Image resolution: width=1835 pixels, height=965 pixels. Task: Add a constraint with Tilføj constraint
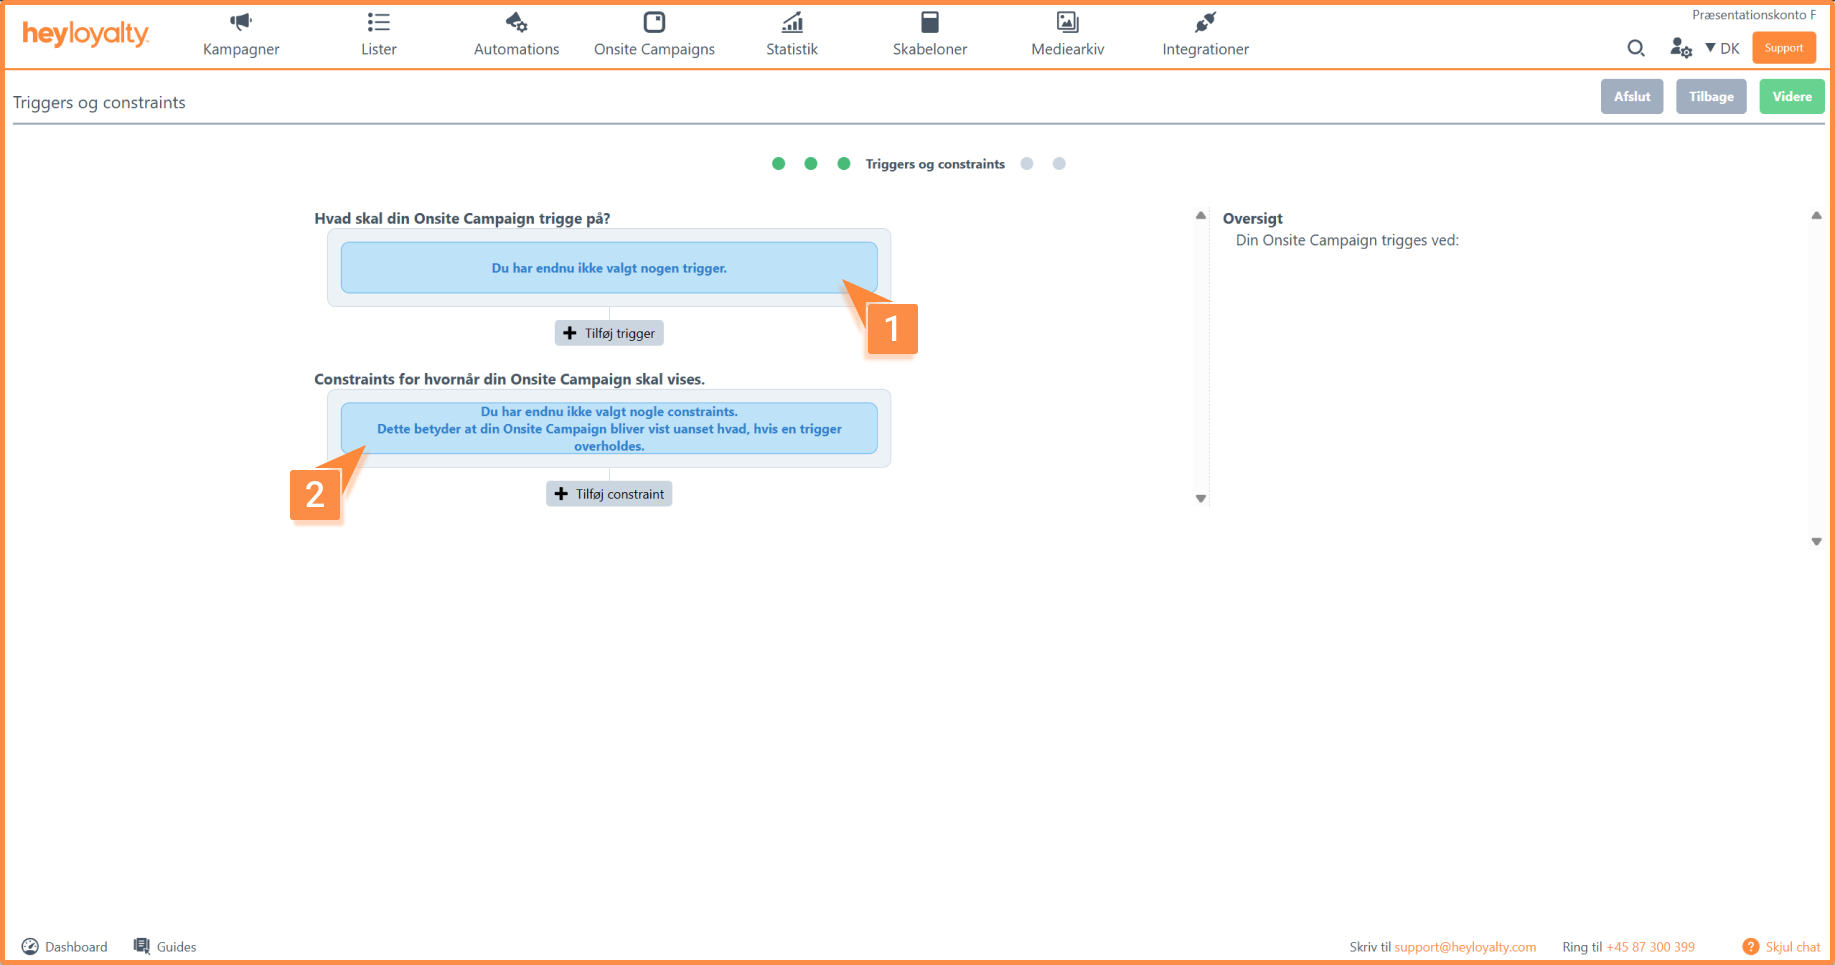pos(609,494)
